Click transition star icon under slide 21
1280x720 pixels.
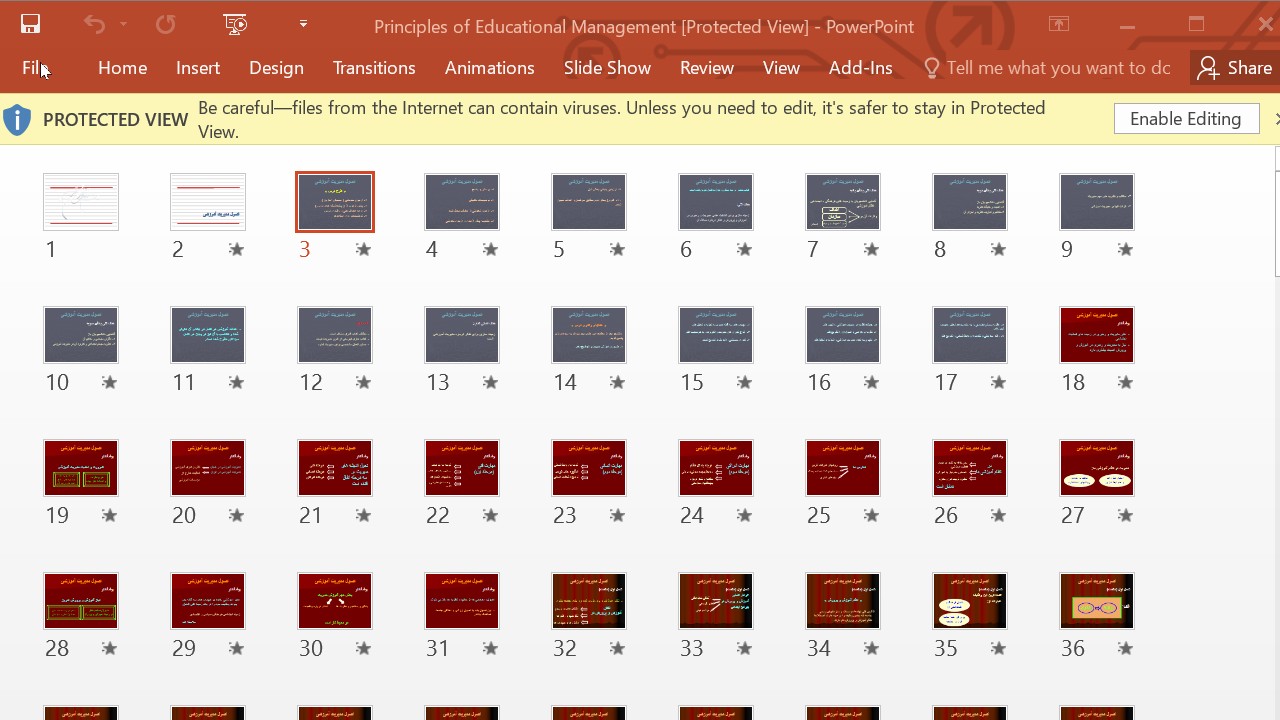point(363,515)
